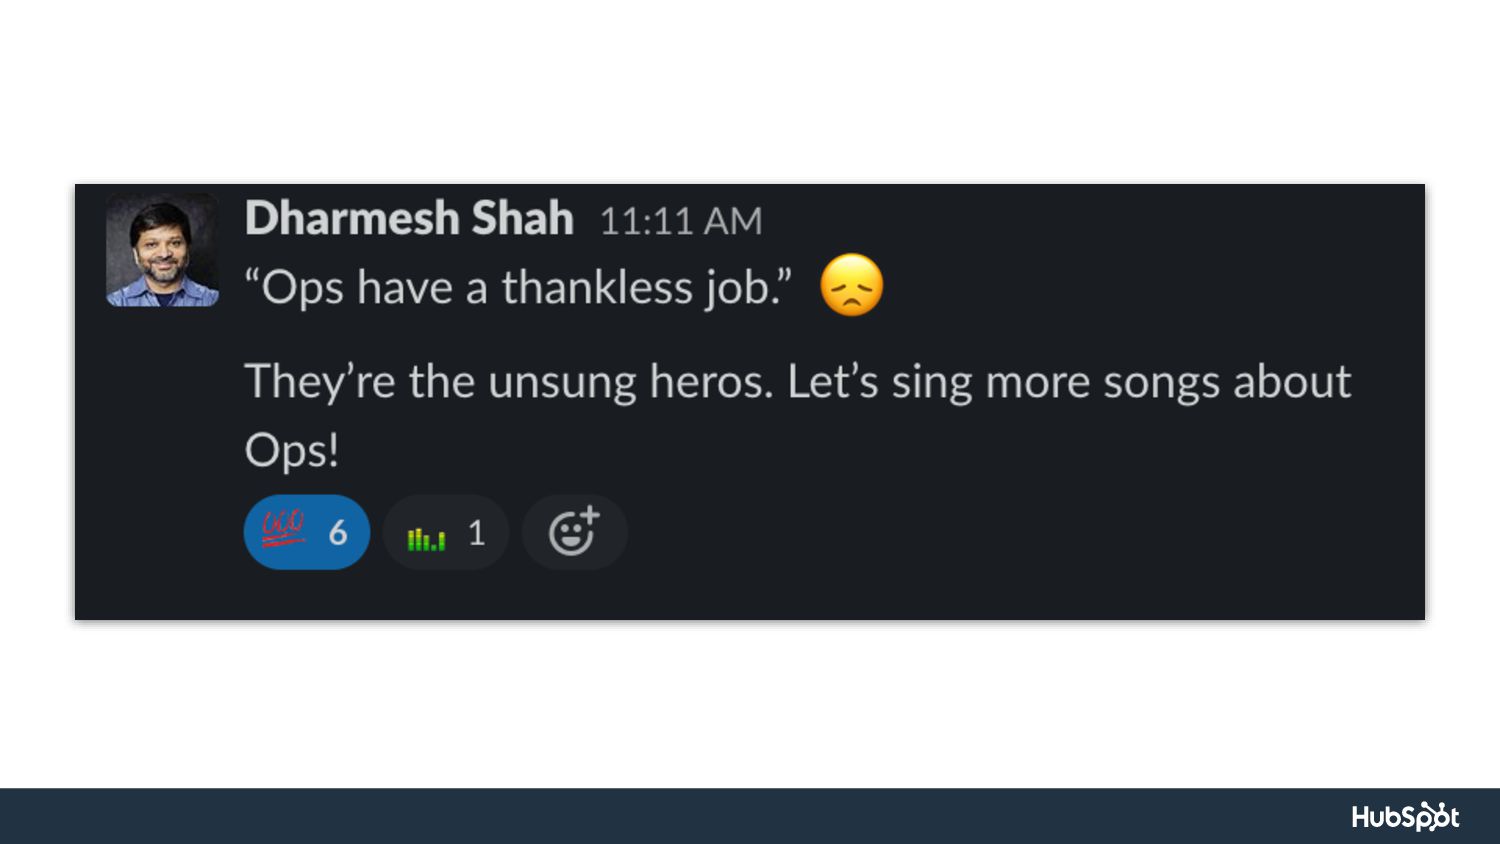Viewport: 1500px width, 844px height.
Task: Click the sad face emoji
Action: click(x=852, y=285)
